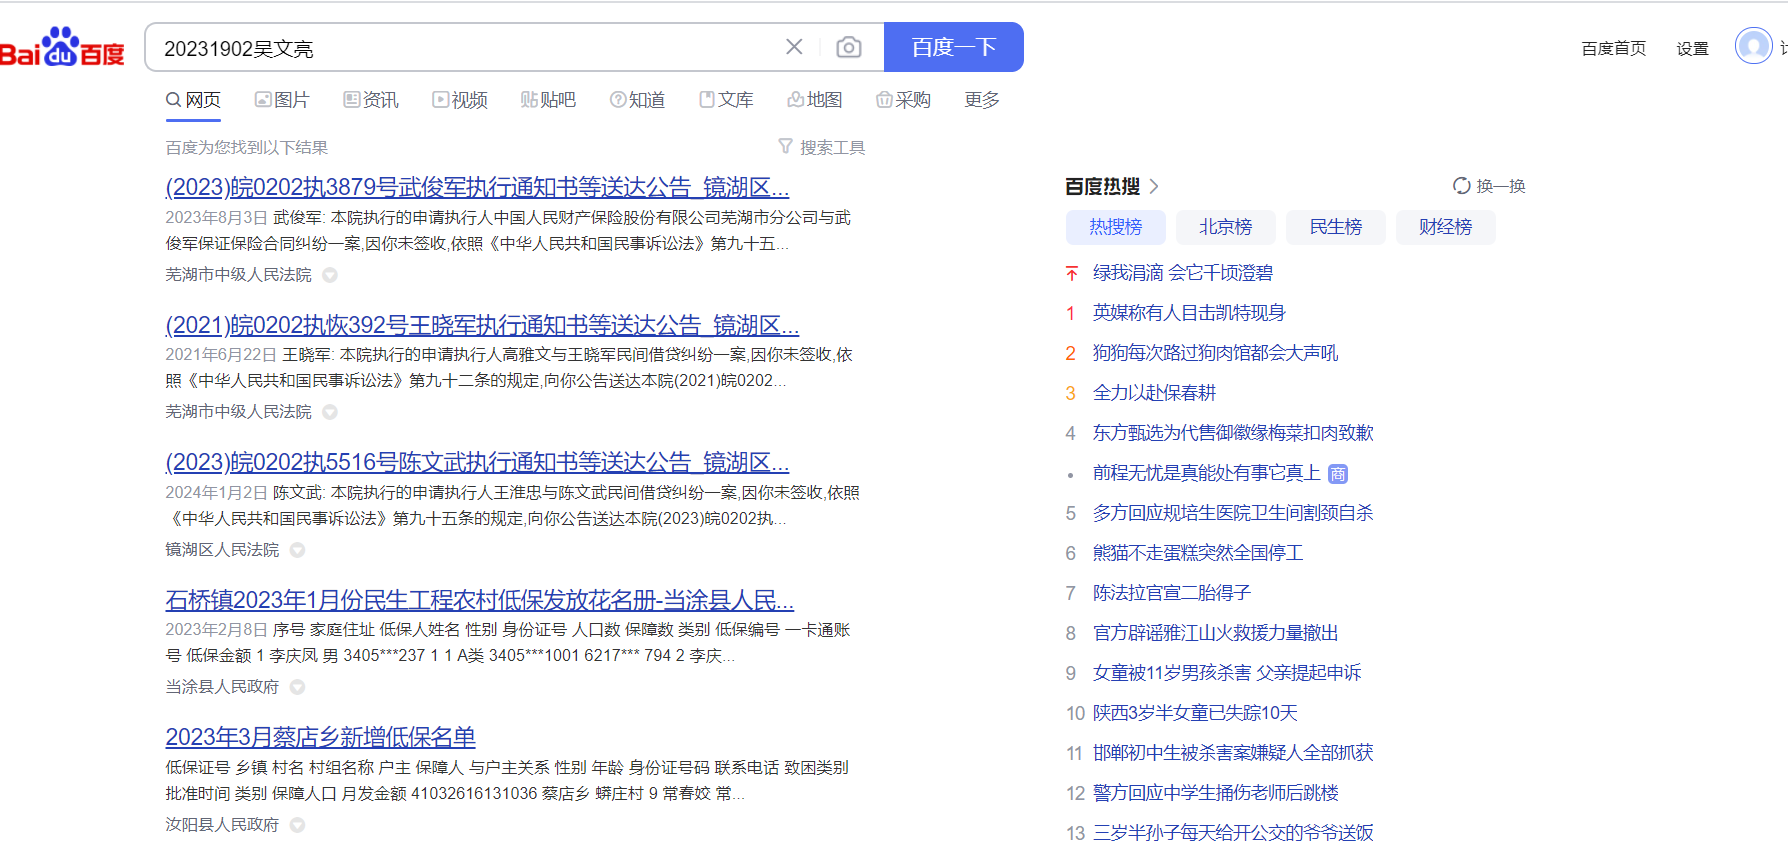Switch to the 视频 video tab
The image size is (1788, 842).
coord(460,100)
